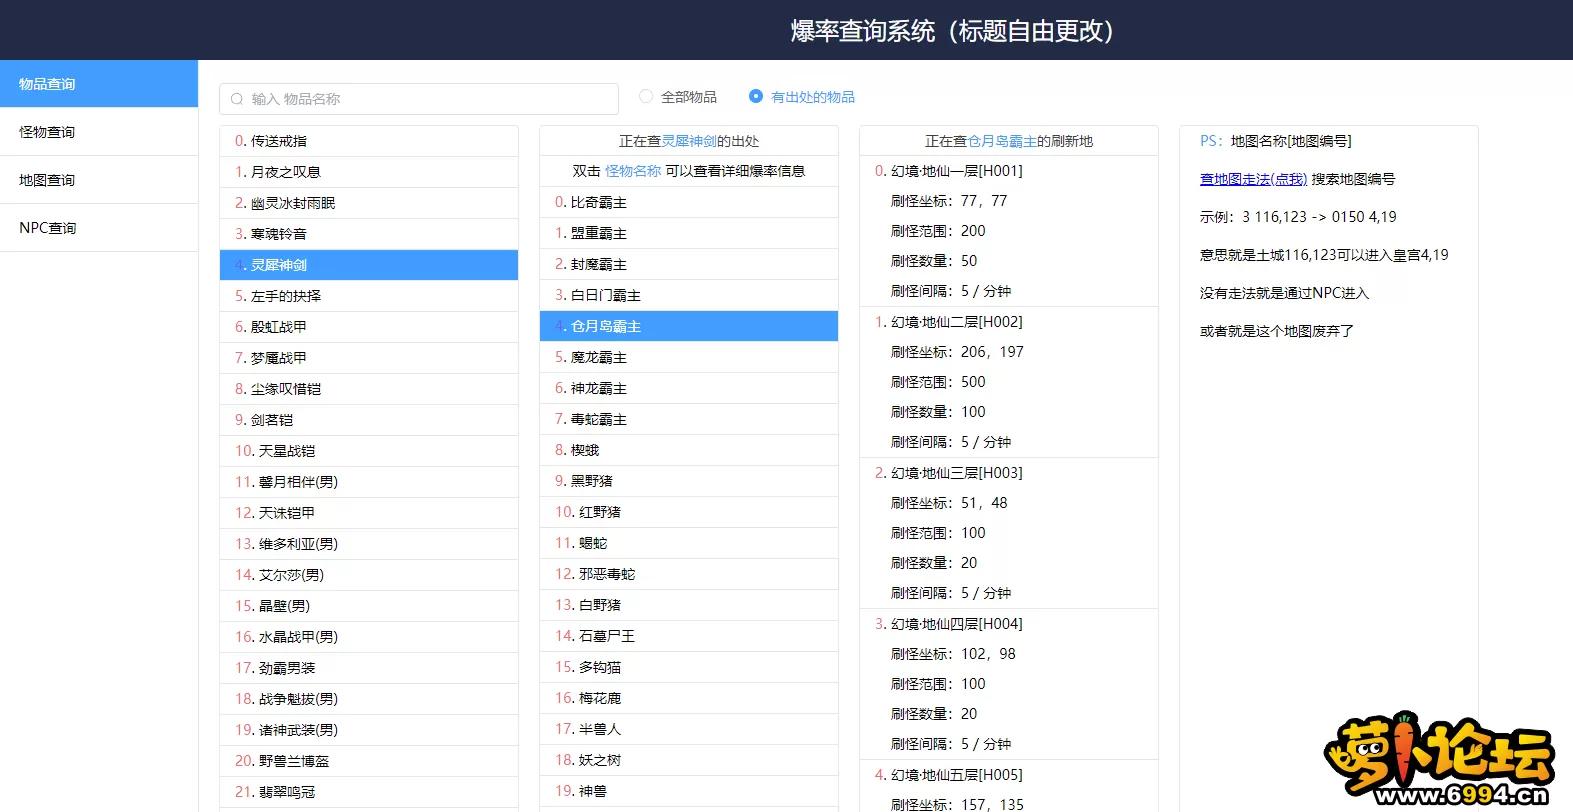The height and width of the screenshot is (812, 1573).
Task: Select item 月夜之叹息
Action: (x=369, y=172)
